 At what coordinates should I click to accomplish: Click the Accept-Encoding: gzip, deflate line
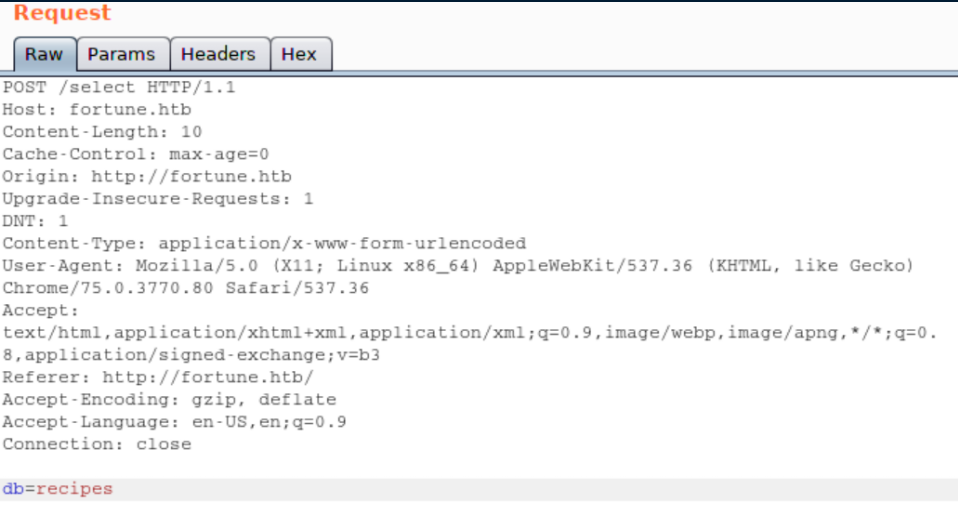pyautogui.click(x=169, y=400)
